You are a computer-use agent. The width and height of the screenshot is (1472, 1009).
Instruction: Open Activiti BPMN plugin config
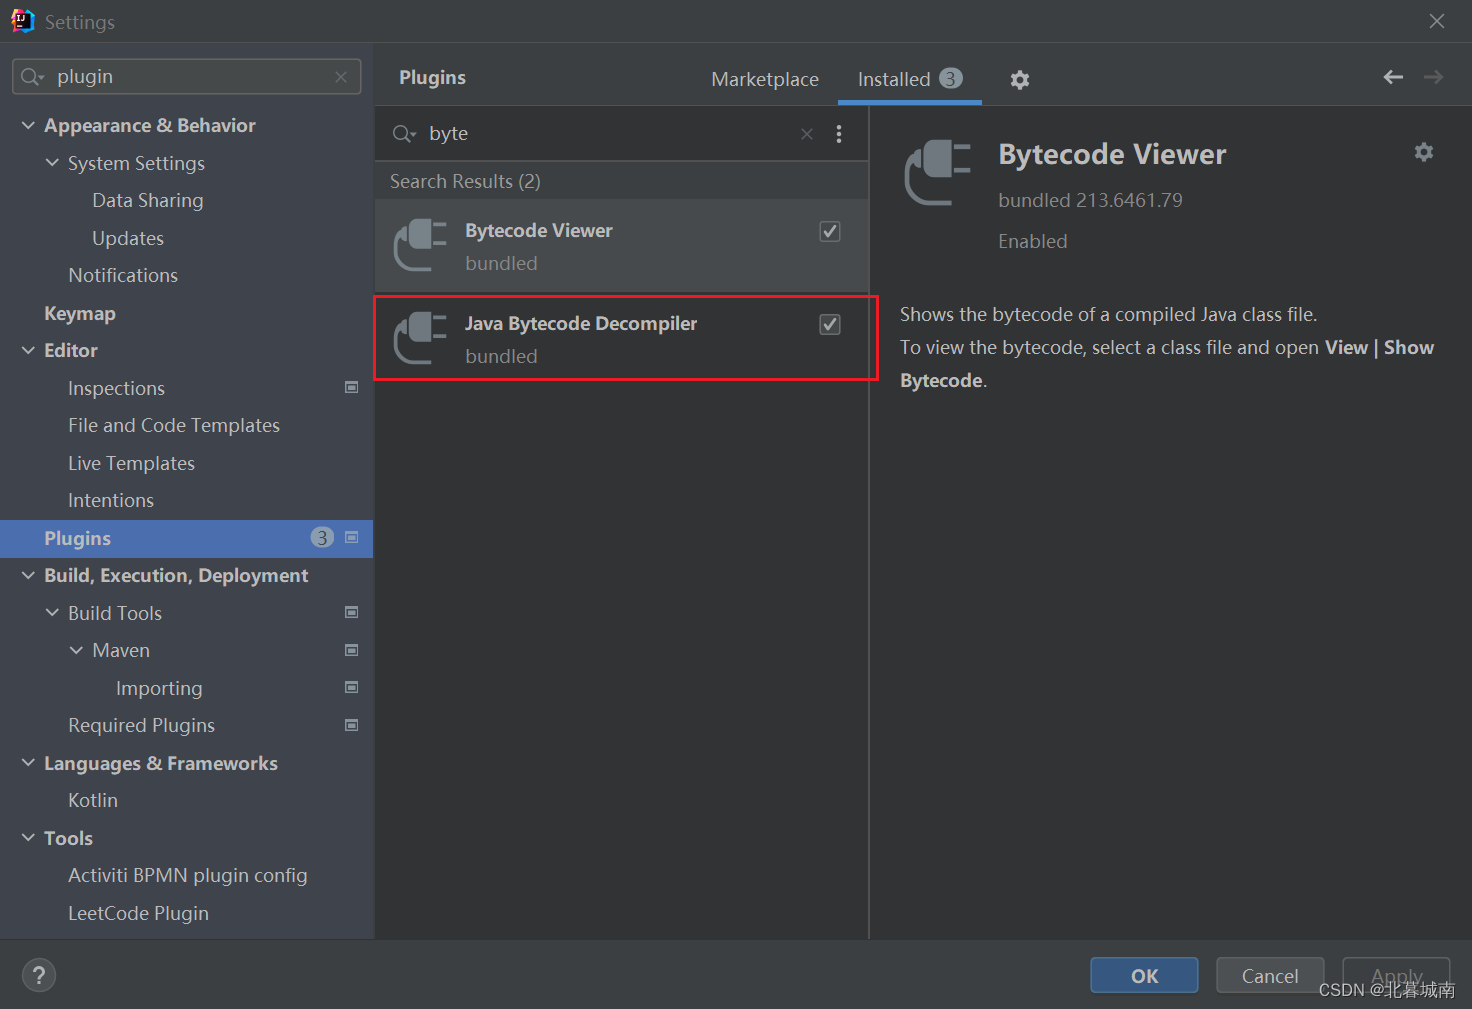[x=186, y=875]
